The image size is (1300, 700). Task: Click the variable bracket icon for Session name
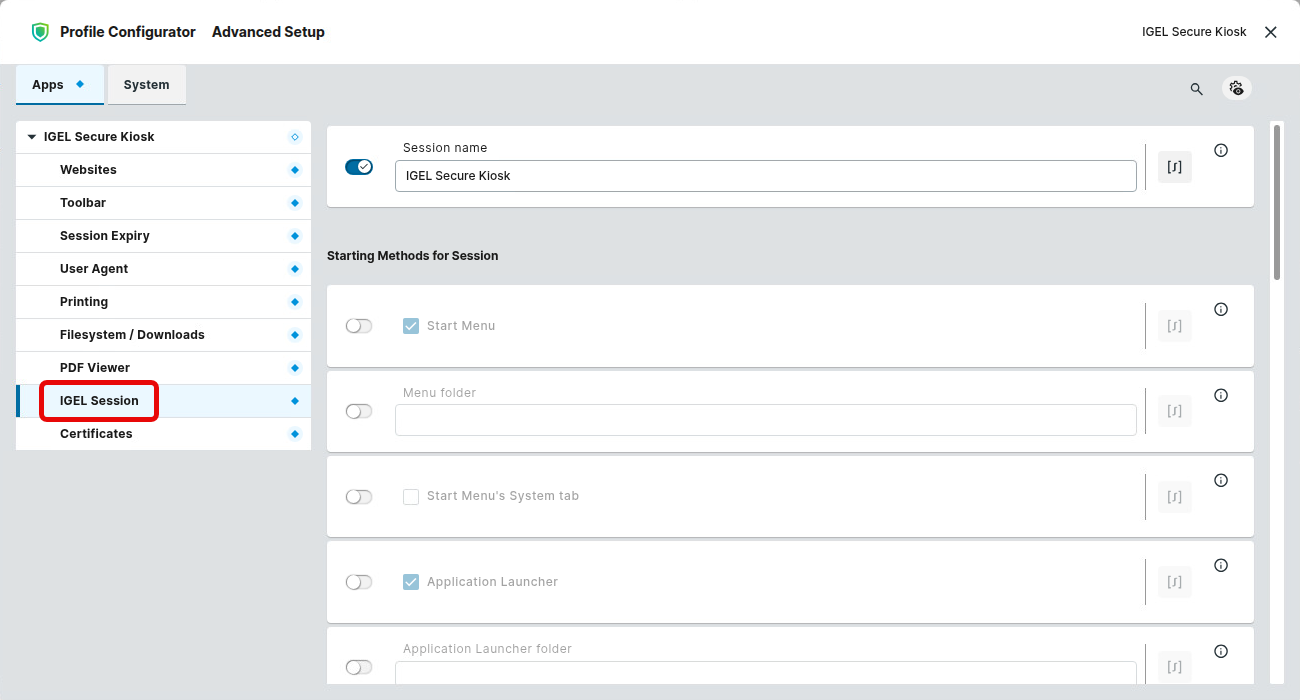1174,167
